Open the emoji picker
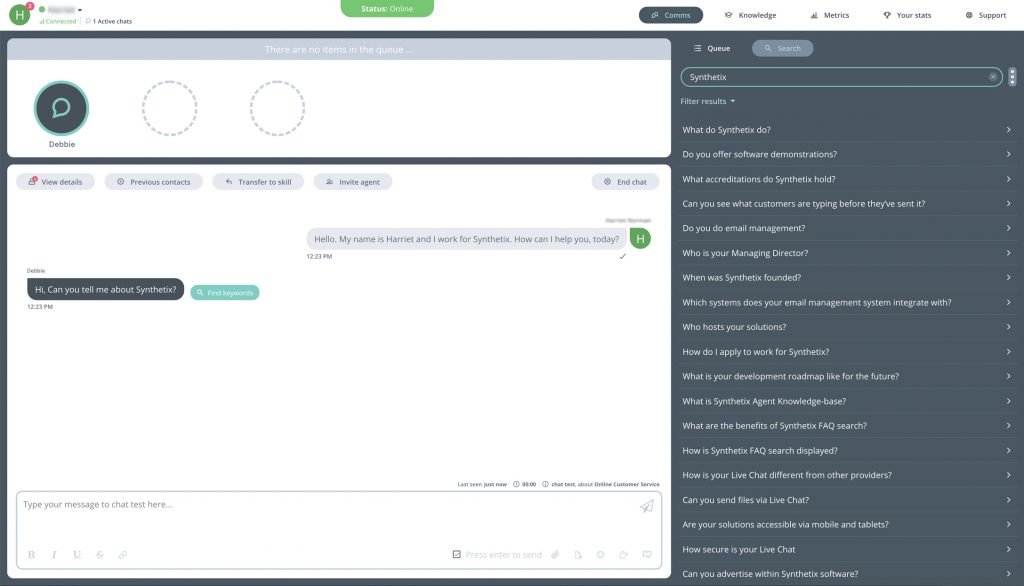The image size is (1024, 586). coord(601,555)
